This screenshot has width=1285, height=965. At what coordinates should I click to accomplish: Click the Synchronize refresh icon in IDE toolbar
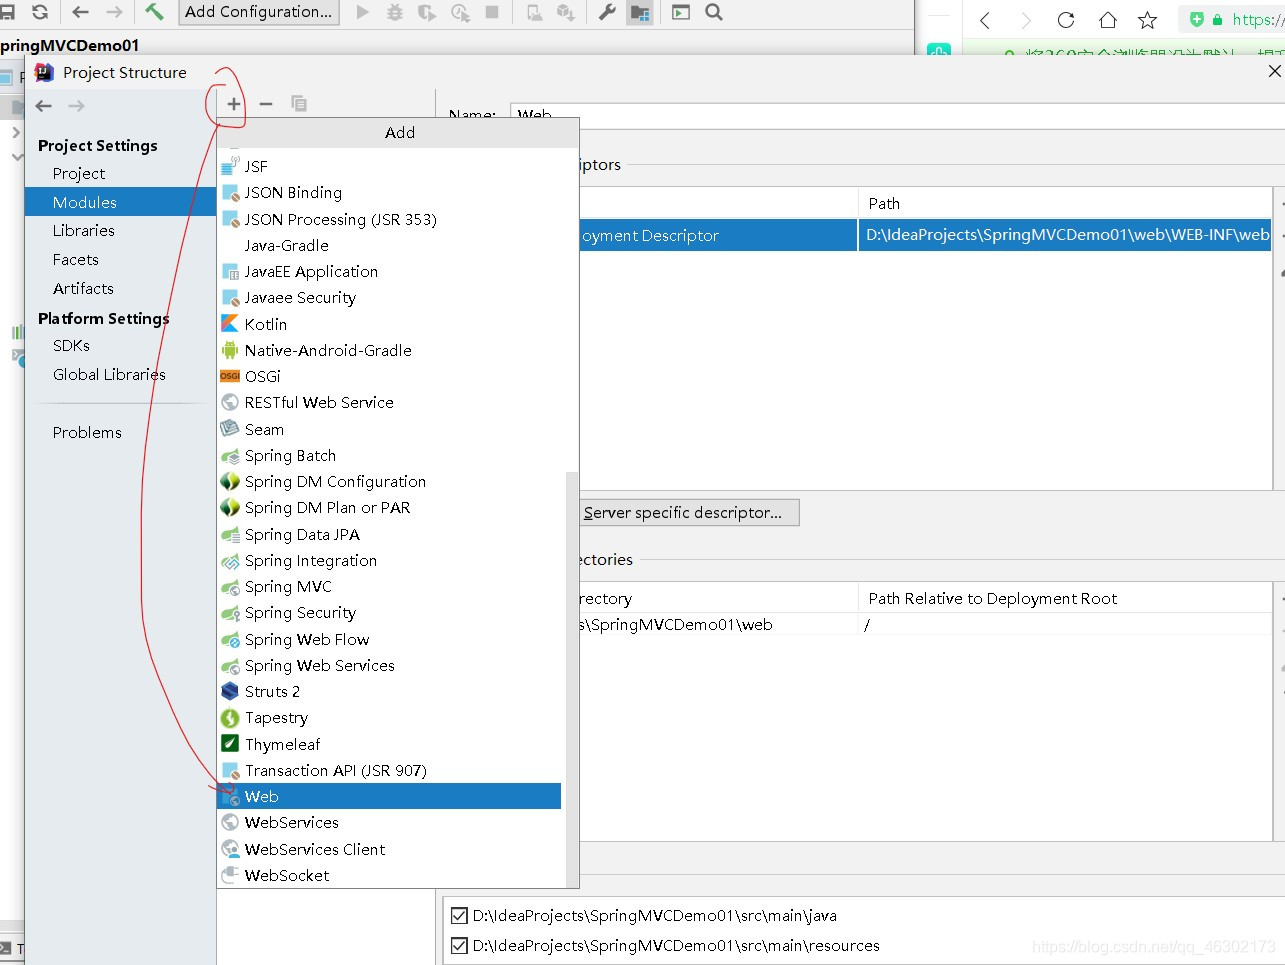pyautogui.click(x=40, y=12)
